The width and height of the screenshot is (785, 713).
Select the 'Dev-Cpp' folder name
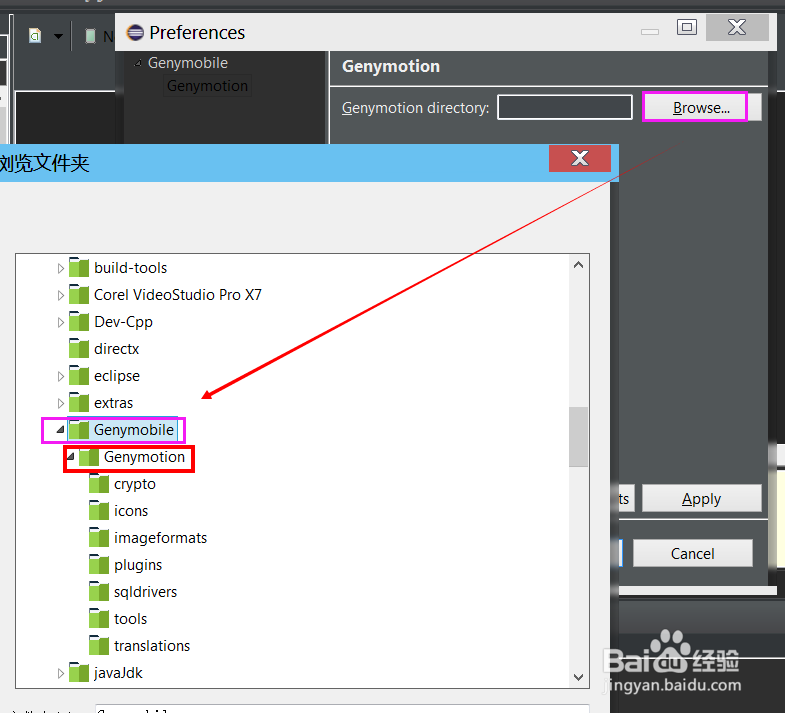click(x=123, y=322)
